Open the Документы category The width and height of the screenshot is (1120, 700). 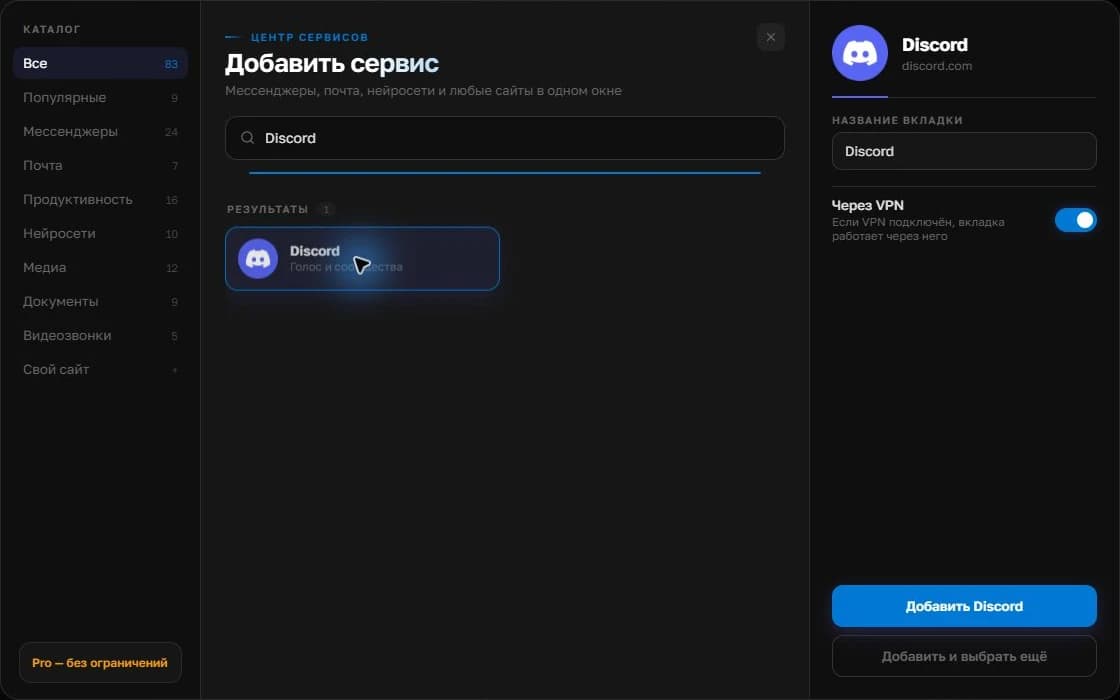(x=100, y=301)
